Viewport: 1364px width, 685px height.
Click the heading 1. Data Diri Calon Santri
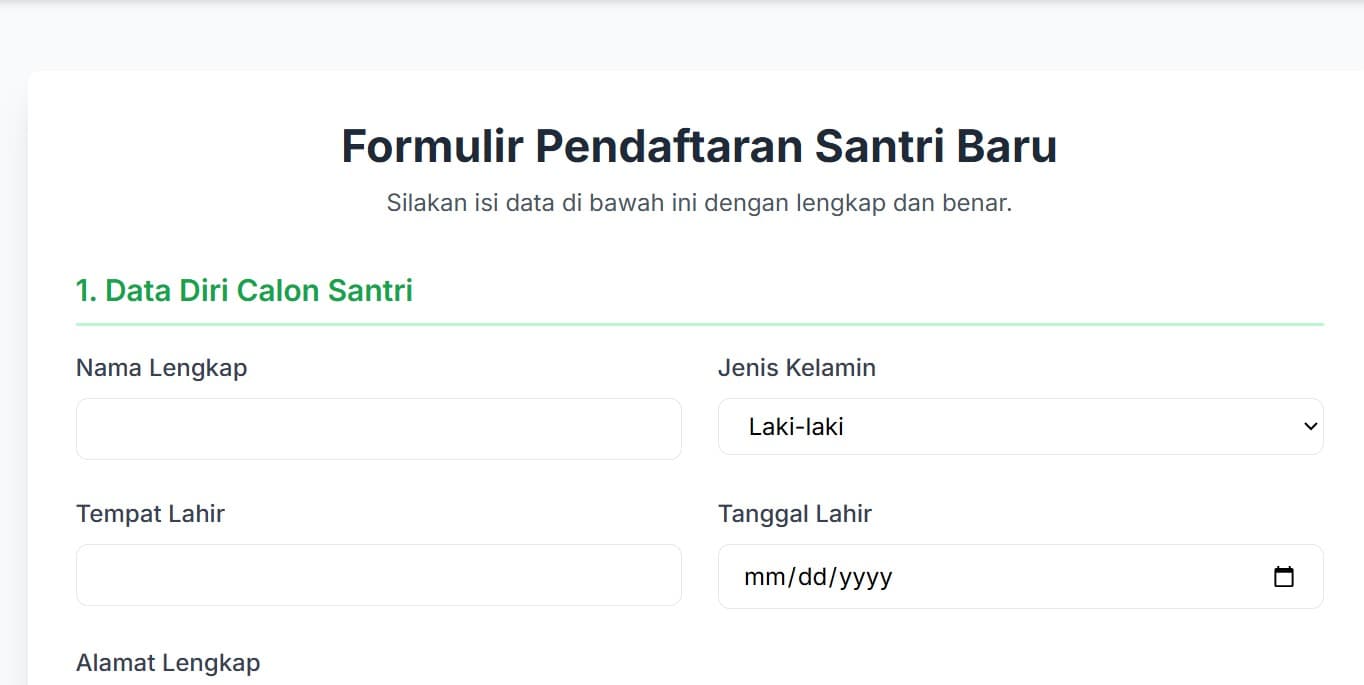click(245, 290)
